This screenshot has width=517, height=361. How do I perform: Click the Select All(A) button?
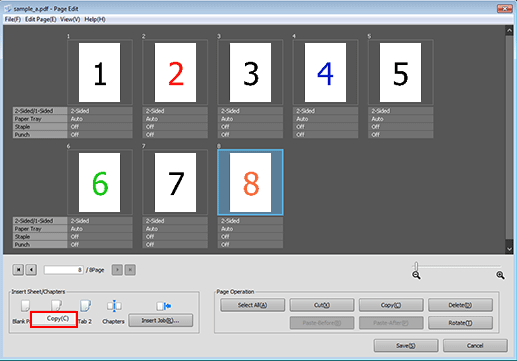click(252, 305)
